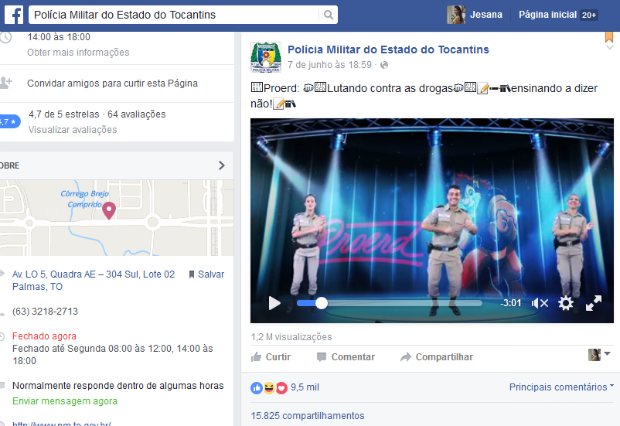
Task: Open video settings gear icon
Action: click(566, 303)
